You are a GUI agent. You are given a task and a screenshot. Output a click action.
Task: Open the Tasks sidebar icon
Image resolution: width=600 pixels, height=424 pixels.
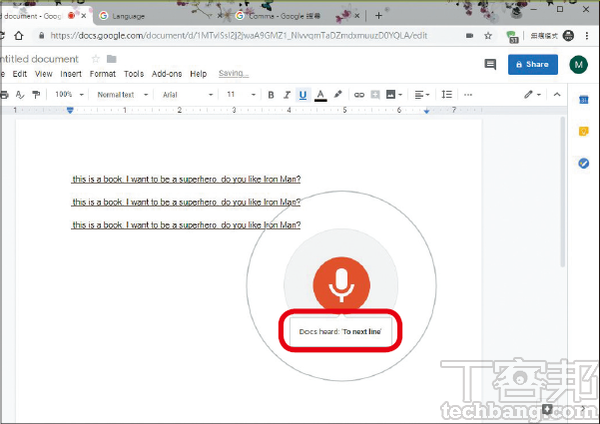[x=583, y=163]
